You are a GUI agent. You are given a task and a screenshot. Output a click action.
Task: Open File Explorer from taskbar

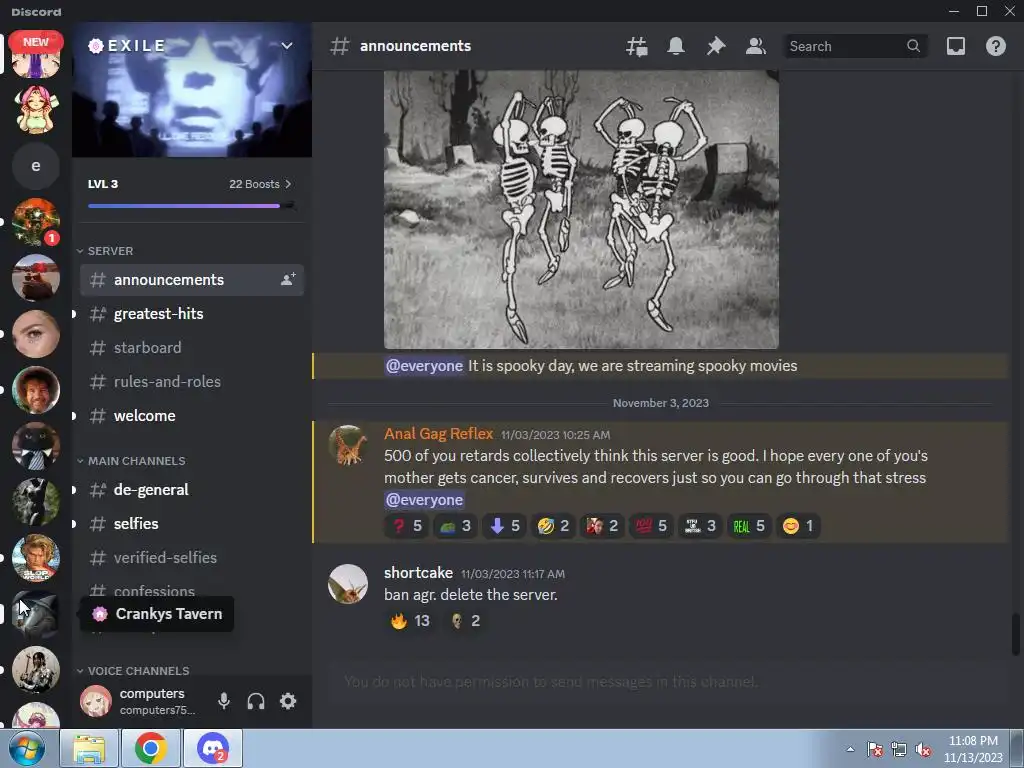pyautogui.click(x=89, y=748)
